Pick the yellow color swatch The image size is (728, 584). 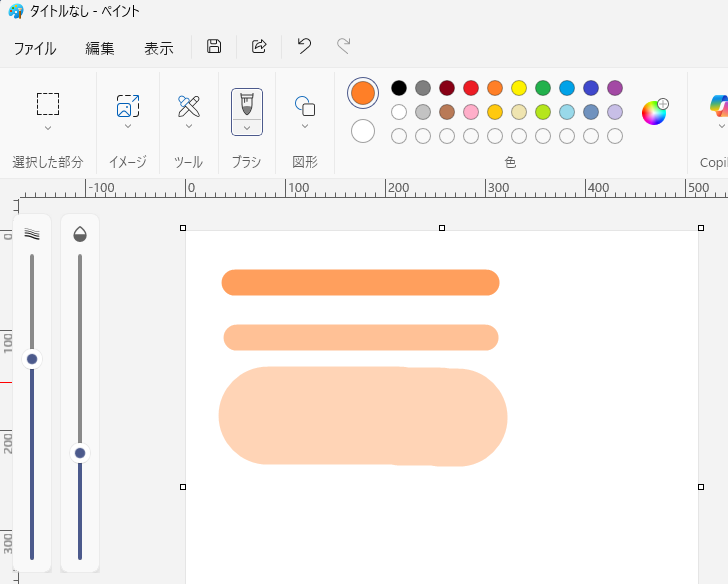coord(519,88)
